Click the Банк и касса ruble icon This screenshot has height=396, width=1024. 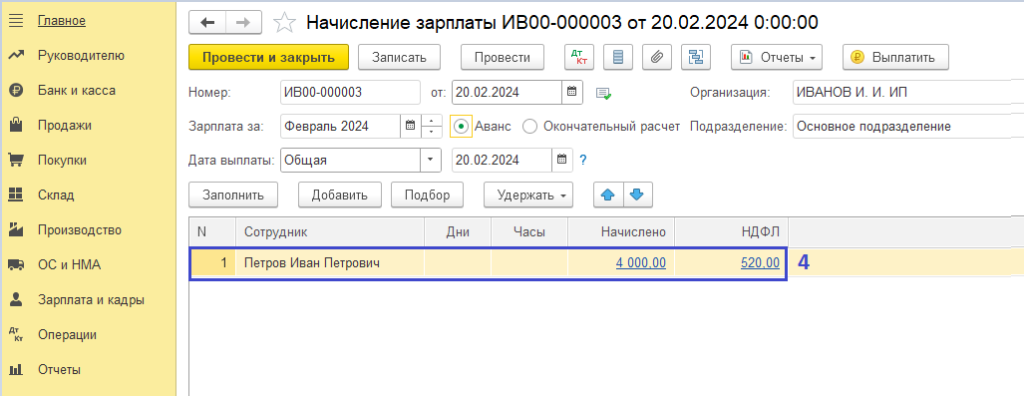pos(16,91)
